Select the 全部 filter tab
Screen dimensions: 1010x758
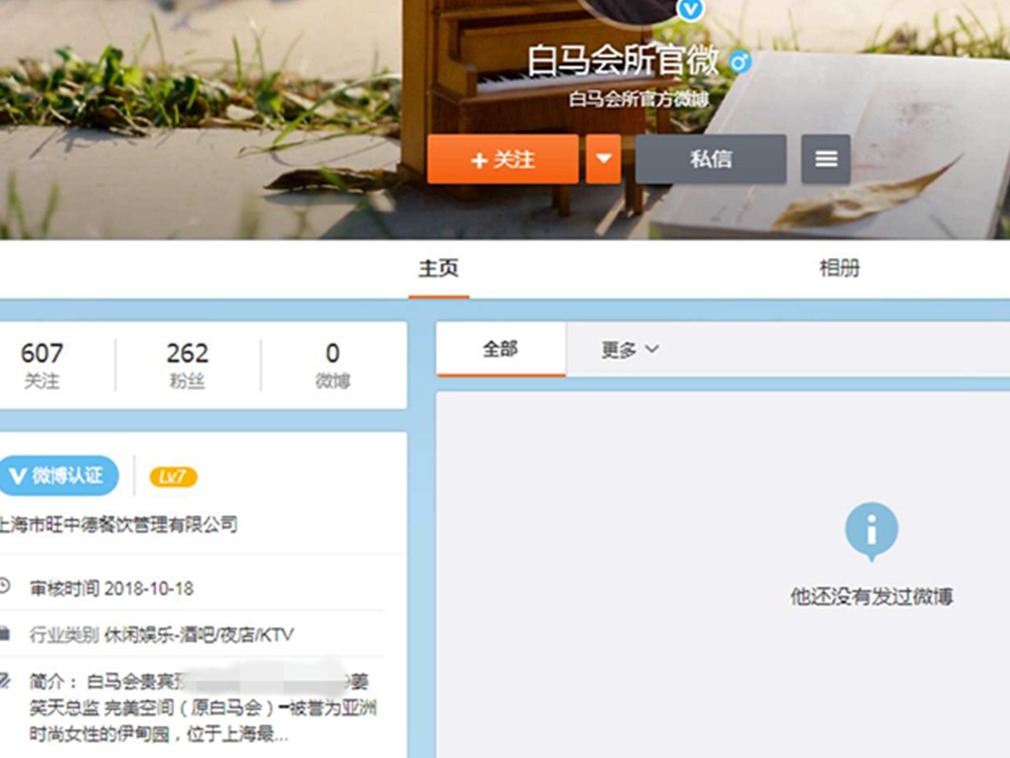[500, 349]
